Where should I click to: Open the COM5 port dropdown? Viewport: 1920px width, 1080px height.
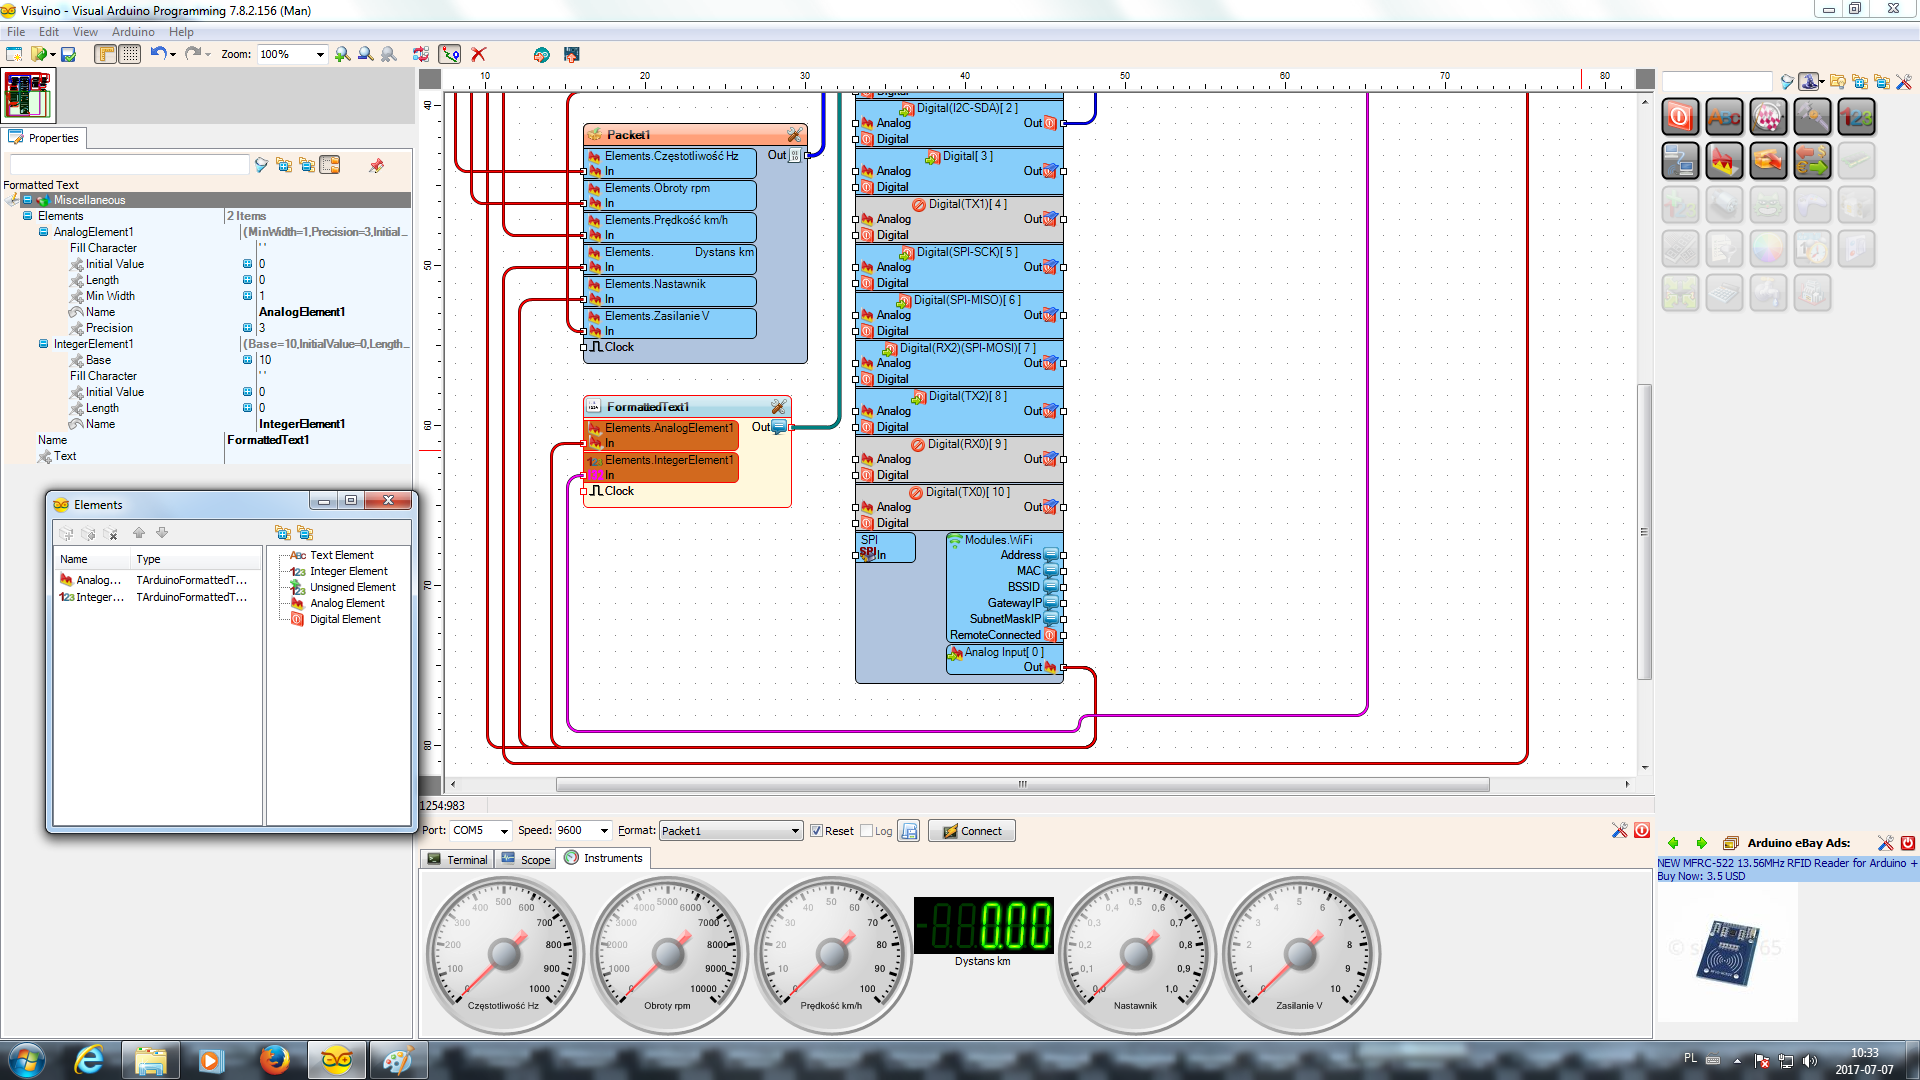(x=504, y=831)
